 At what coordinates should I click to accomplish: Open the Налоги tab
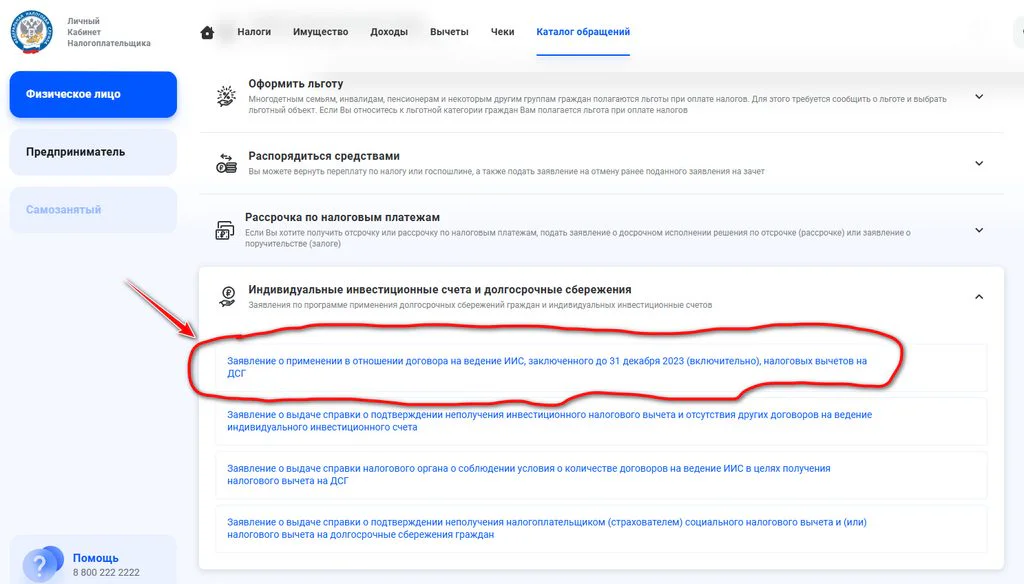pyautogui.click(x=254, y=31)
